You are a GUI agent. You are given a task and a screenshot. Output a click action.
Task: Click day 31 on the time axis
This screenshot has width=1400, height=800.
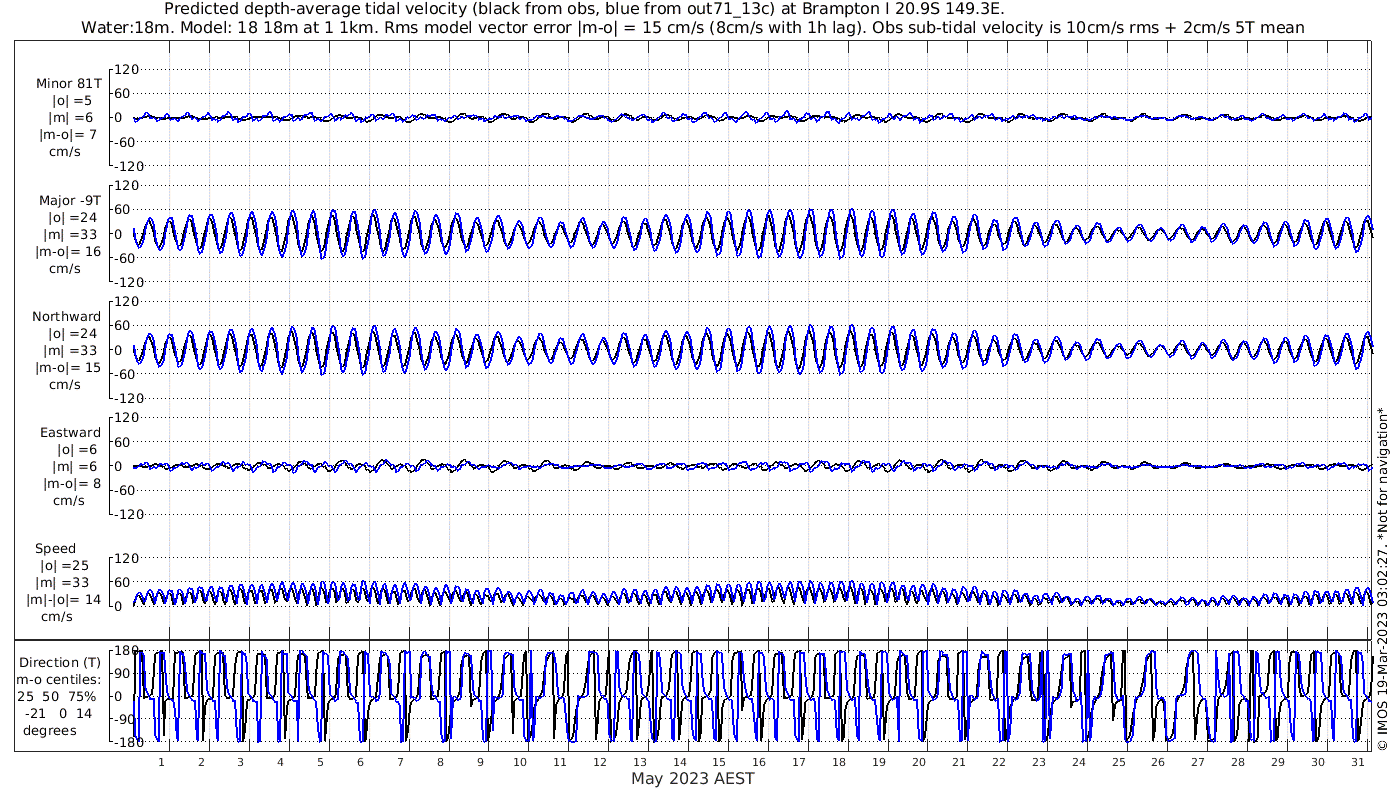pyautogui.click(x=1358, y=761)
